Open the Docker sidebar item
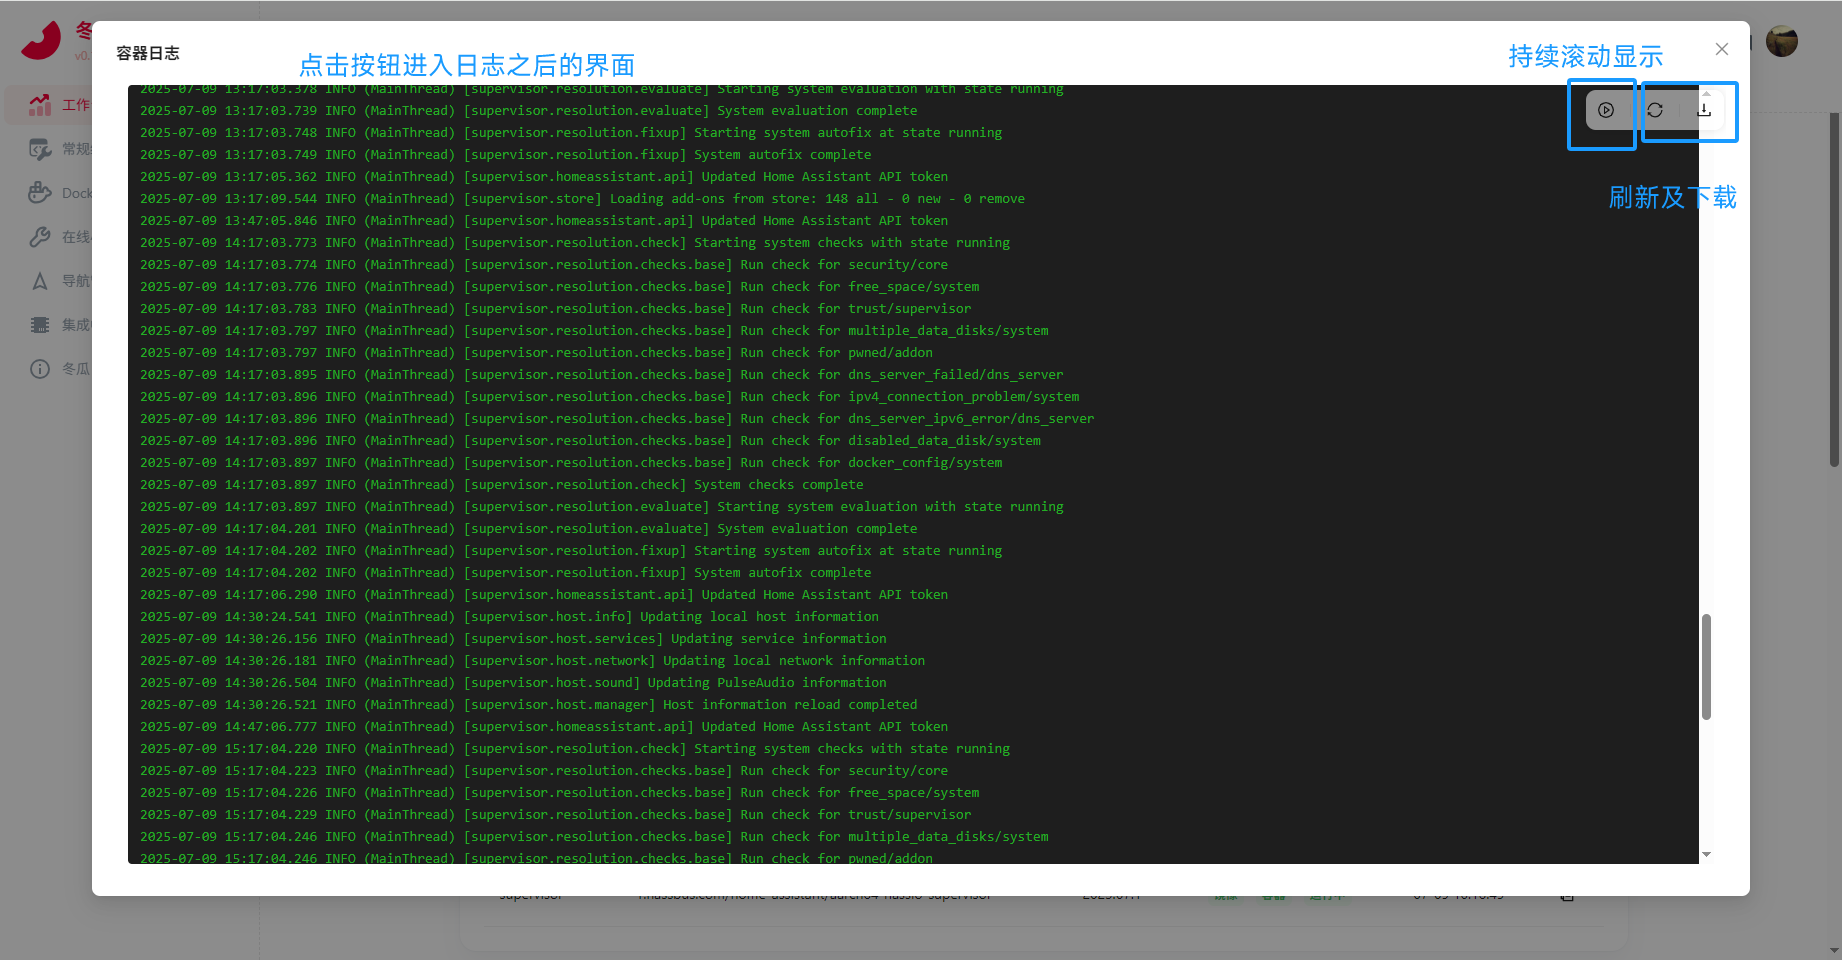Viewport: 1842px width, 960px height. click(x=60, y=193)
